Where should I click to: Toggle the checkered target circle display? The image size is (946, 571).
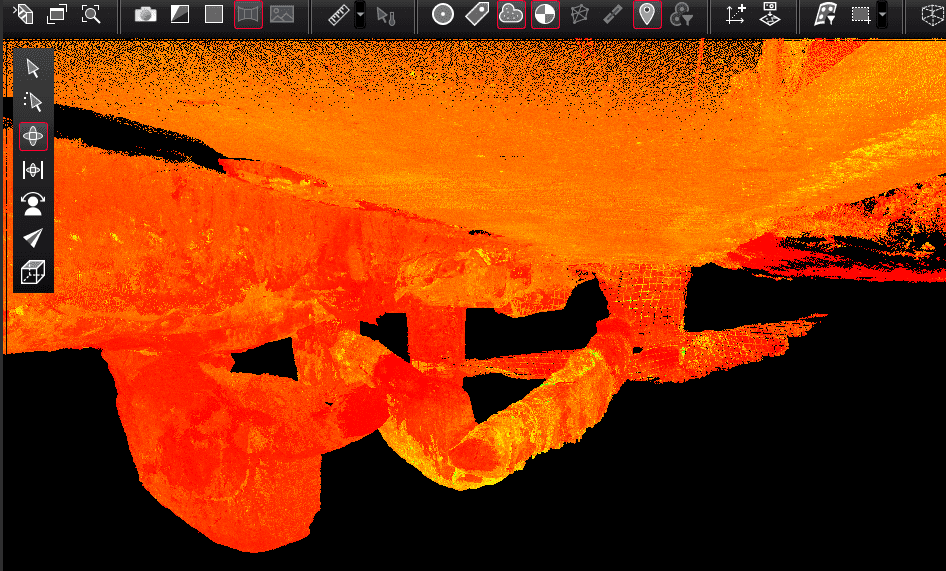click(545, 14)
